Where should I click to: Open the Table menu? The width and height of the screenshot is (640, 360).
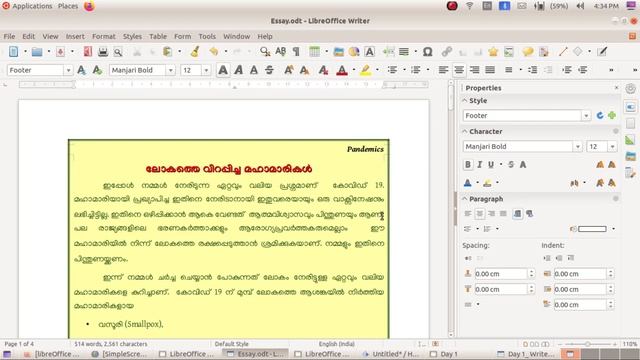coord(158,36)
